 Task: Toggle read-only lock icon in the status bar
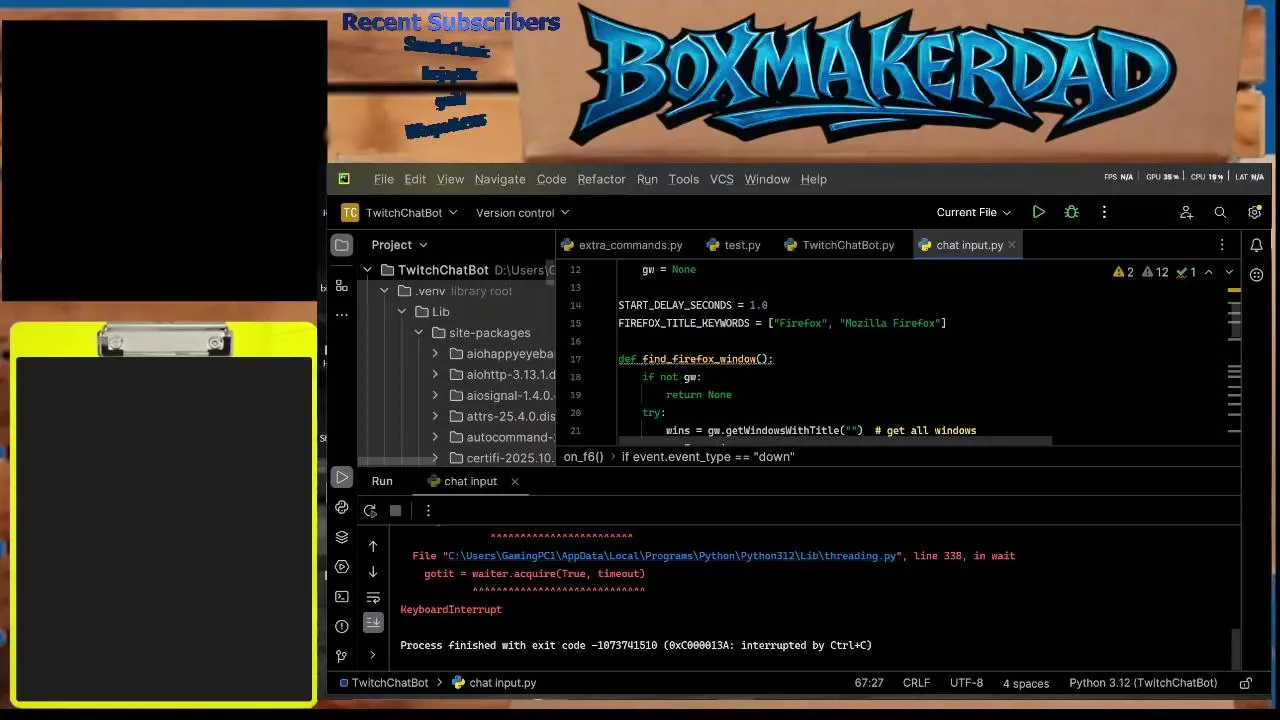pyautogui.click(x=1246, y=683)
